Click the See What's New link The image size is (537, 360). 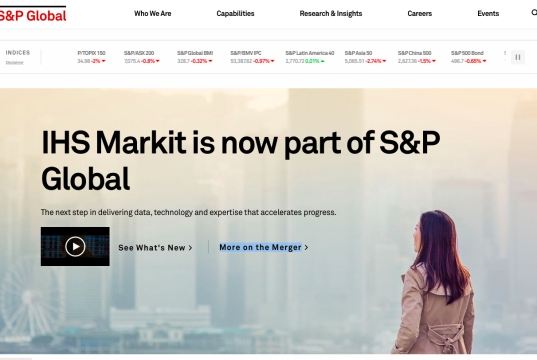[155, 248]
